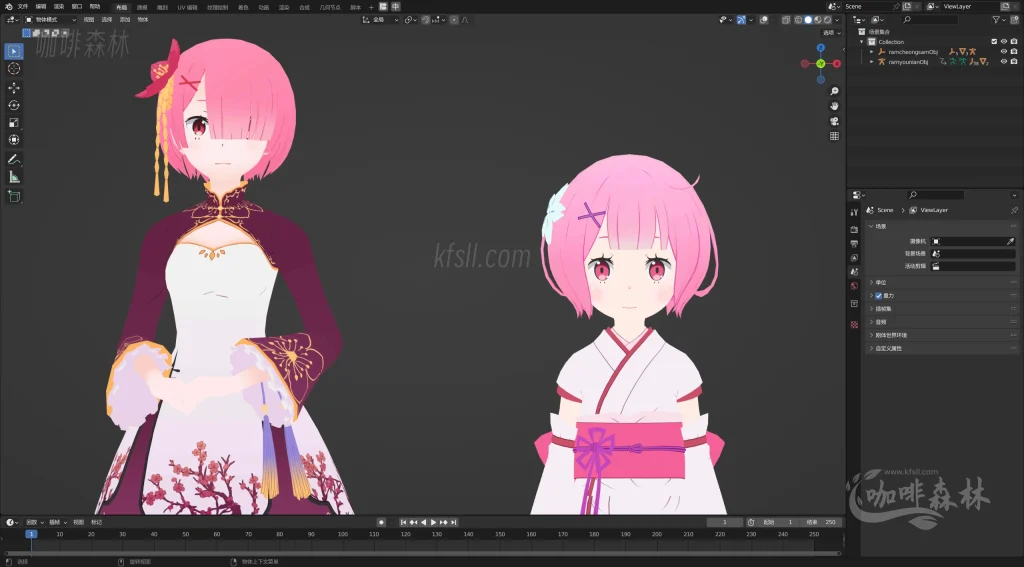1024x567 pixels.
Task: Activate the Rotate tool
Action: pos(14,105)
